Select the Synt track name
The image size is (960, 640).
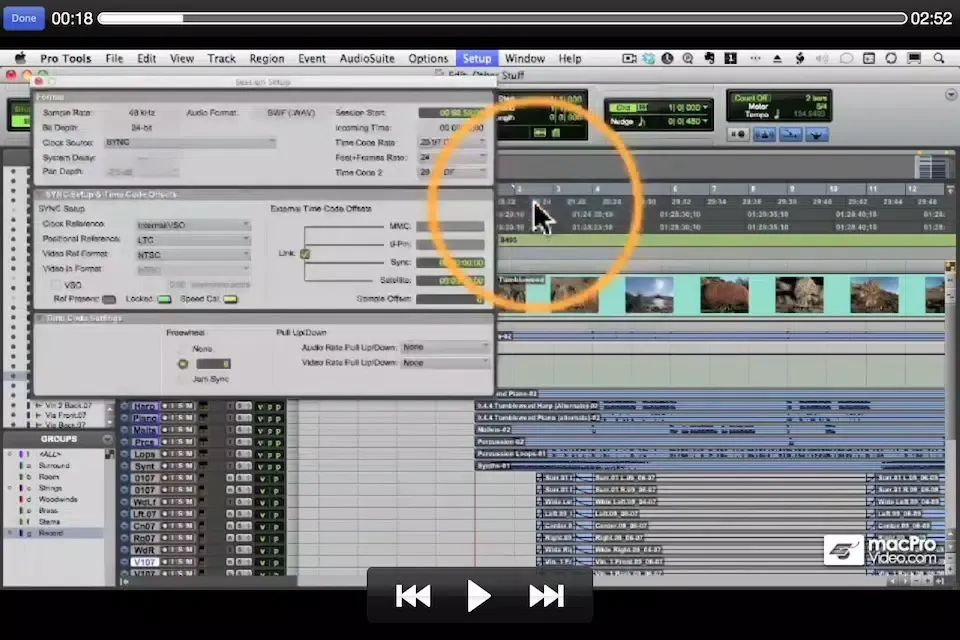point(144,466)
